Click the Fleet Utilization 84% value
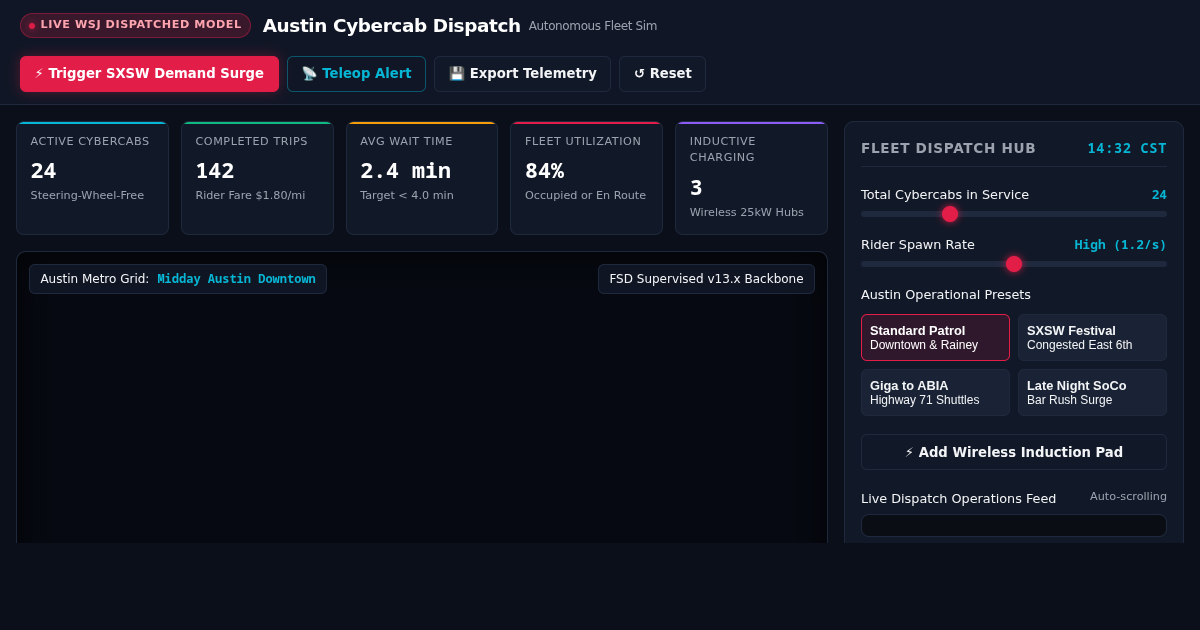Viewport: 1200px width, 630px height. [x=544, y=171]
